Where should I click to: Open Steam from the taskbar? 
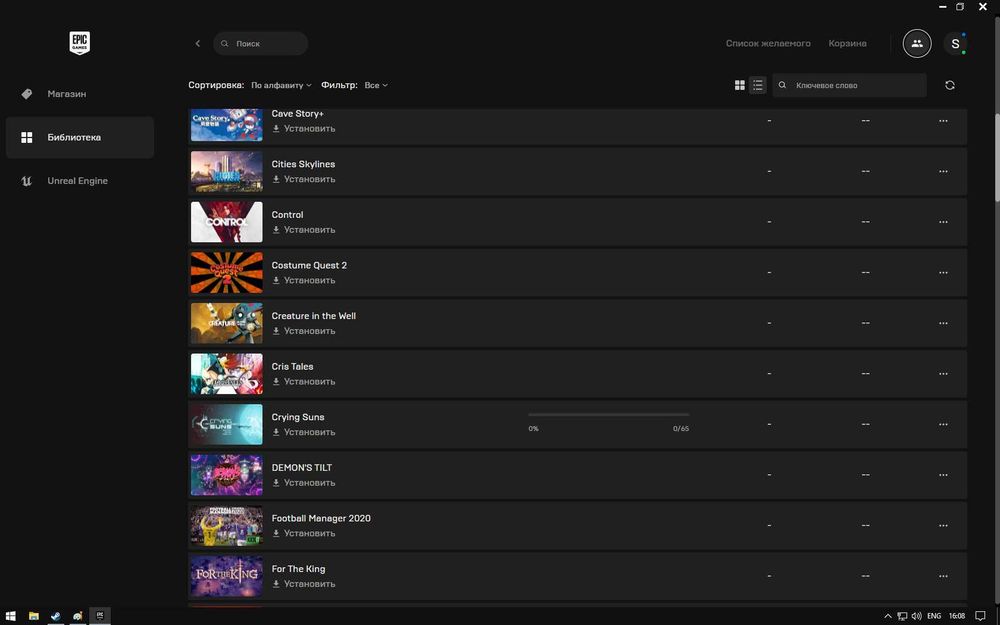pyautogui.click(x=55, y=616)
